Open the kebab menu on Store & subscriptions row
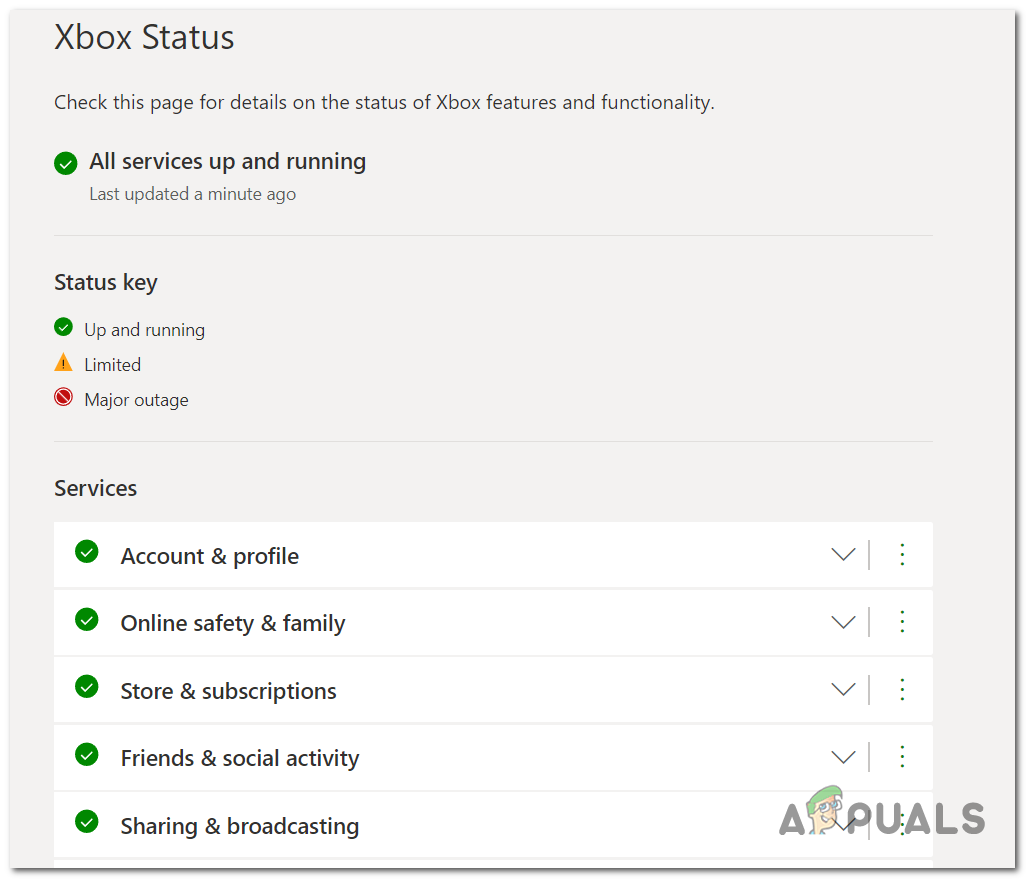Image resolution: width=1026 pixels, height=879 pixels. point(902,689)
